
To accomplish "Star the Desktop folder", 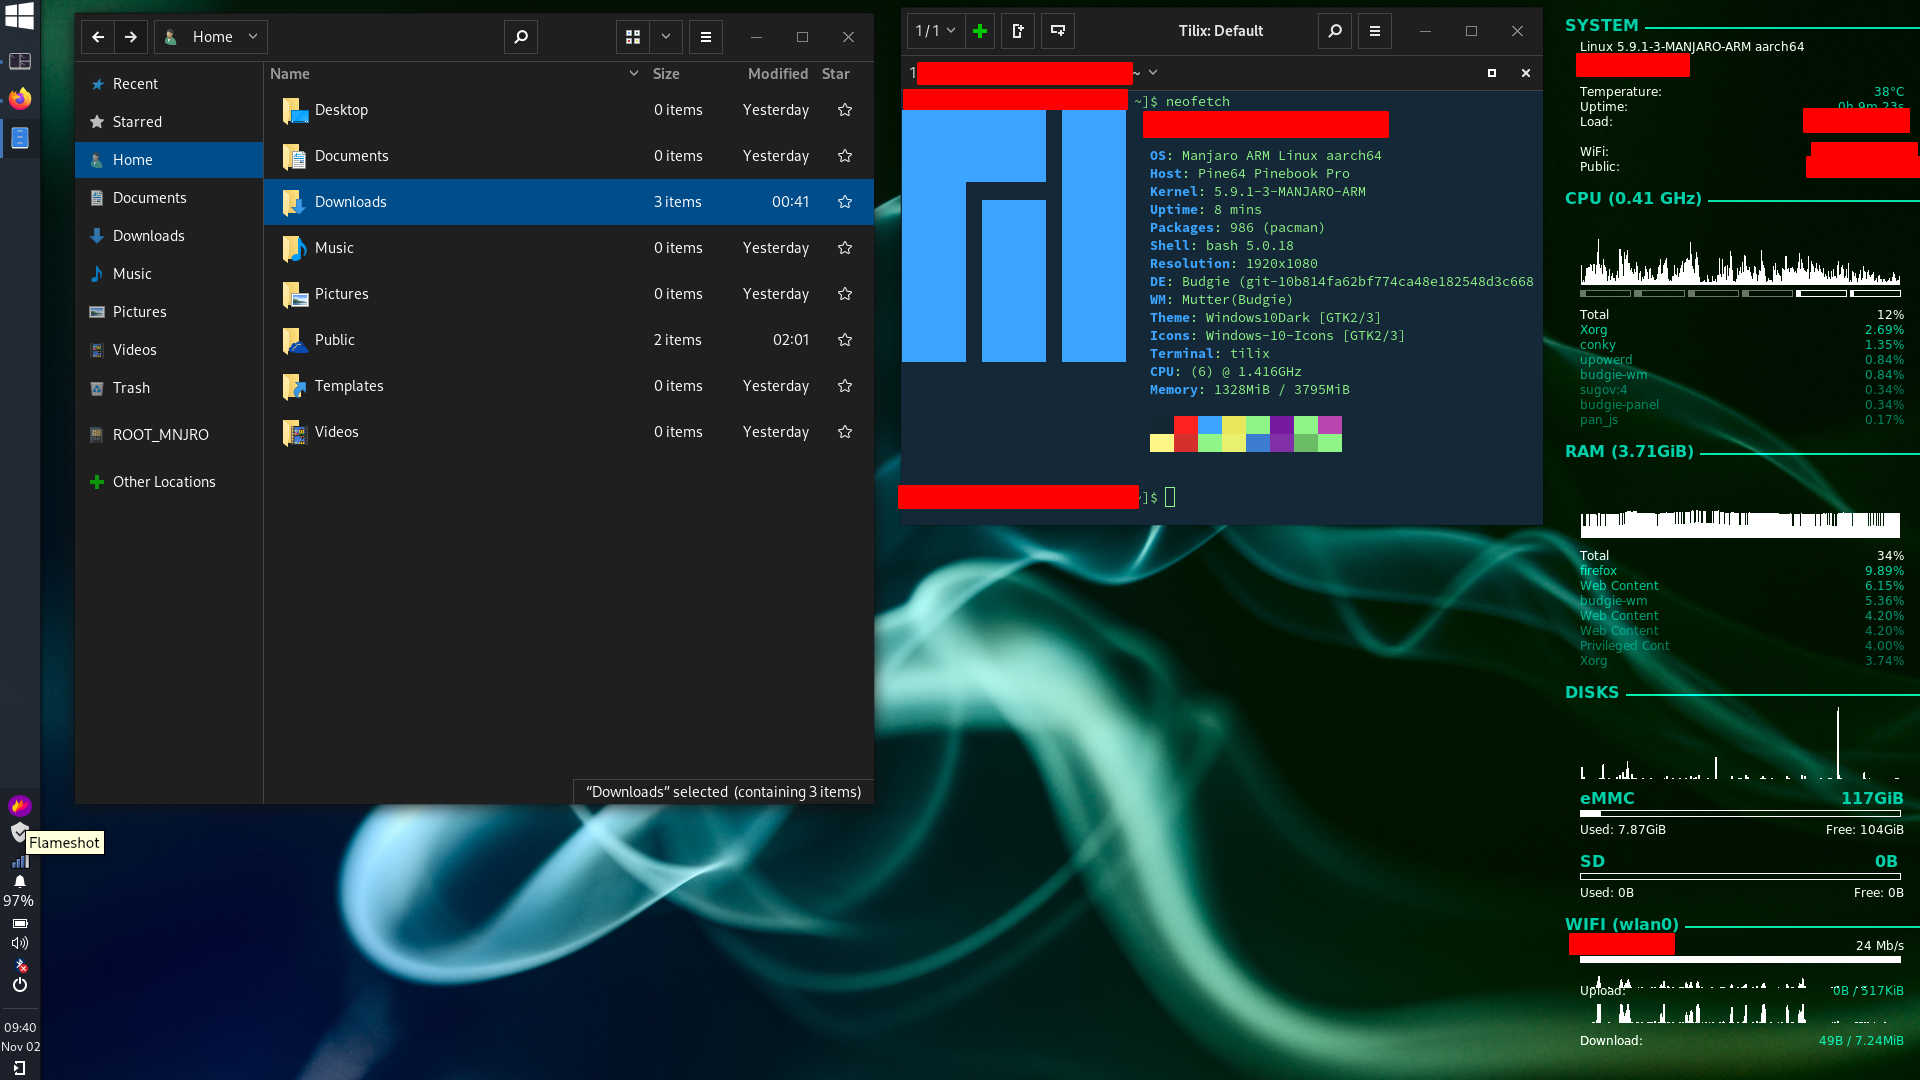I will tap(845, 110).
